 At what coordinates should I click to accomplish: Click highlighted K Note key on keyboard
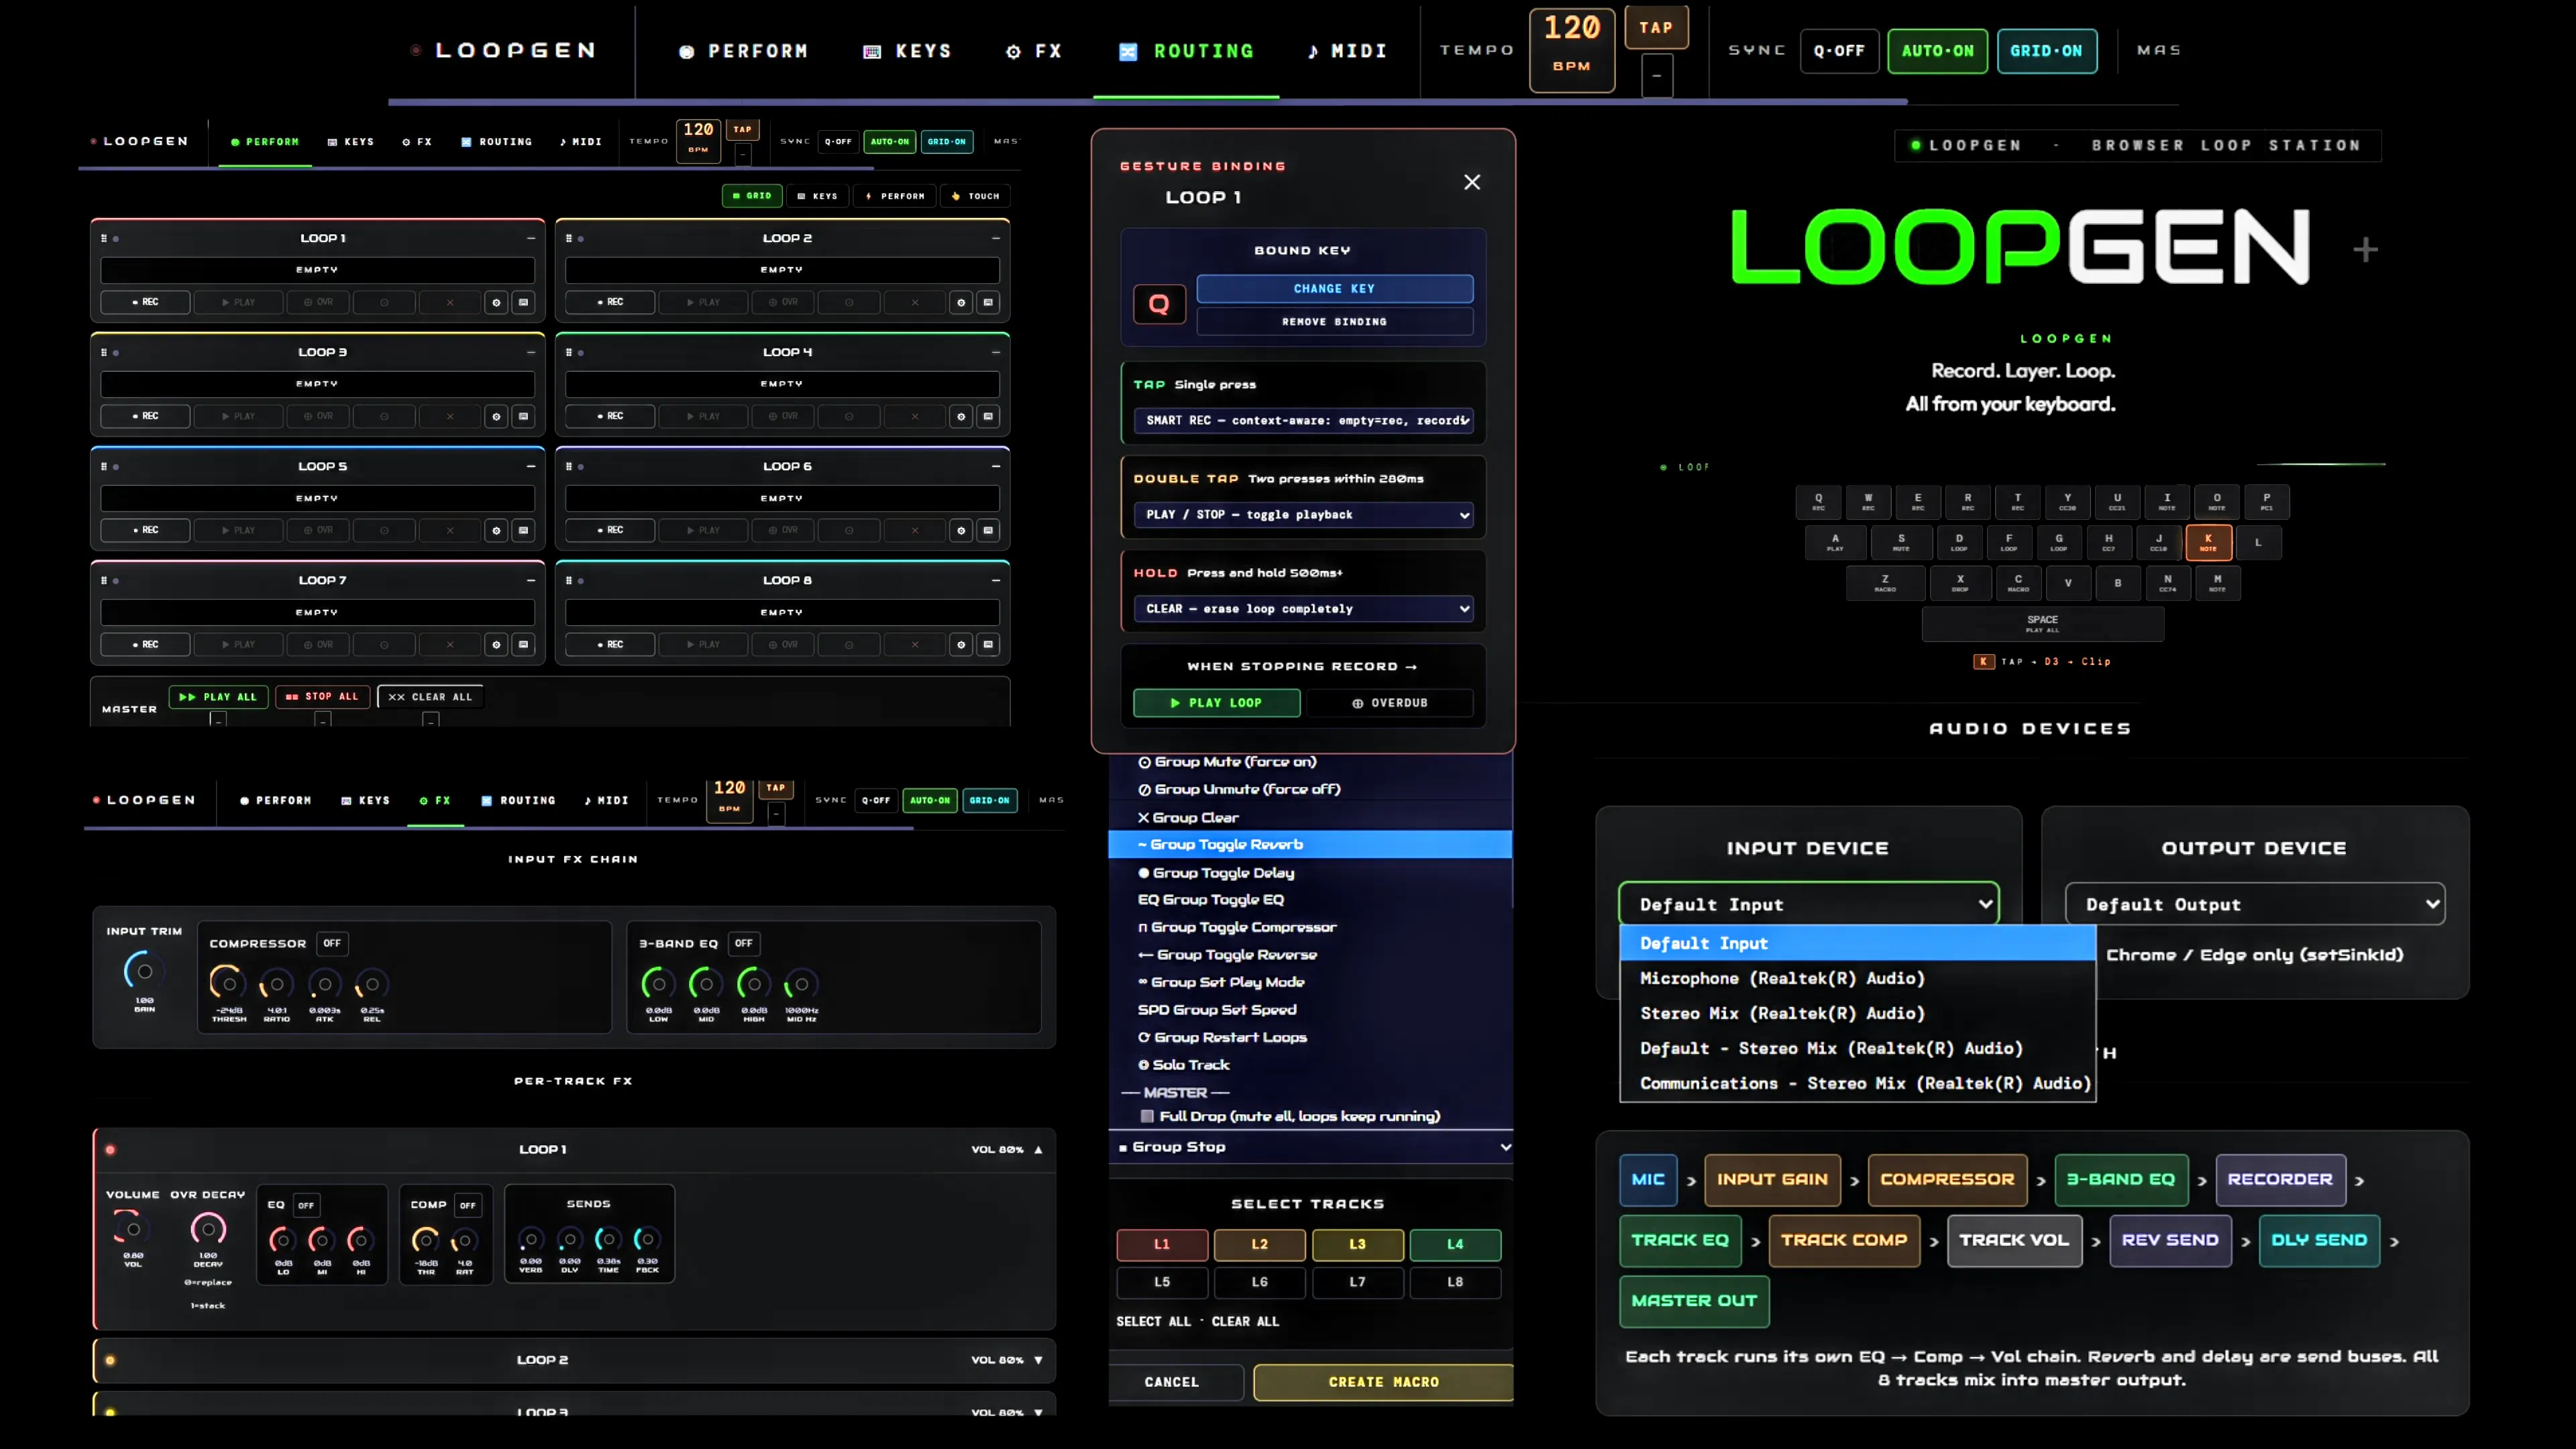coord(2208,542)
